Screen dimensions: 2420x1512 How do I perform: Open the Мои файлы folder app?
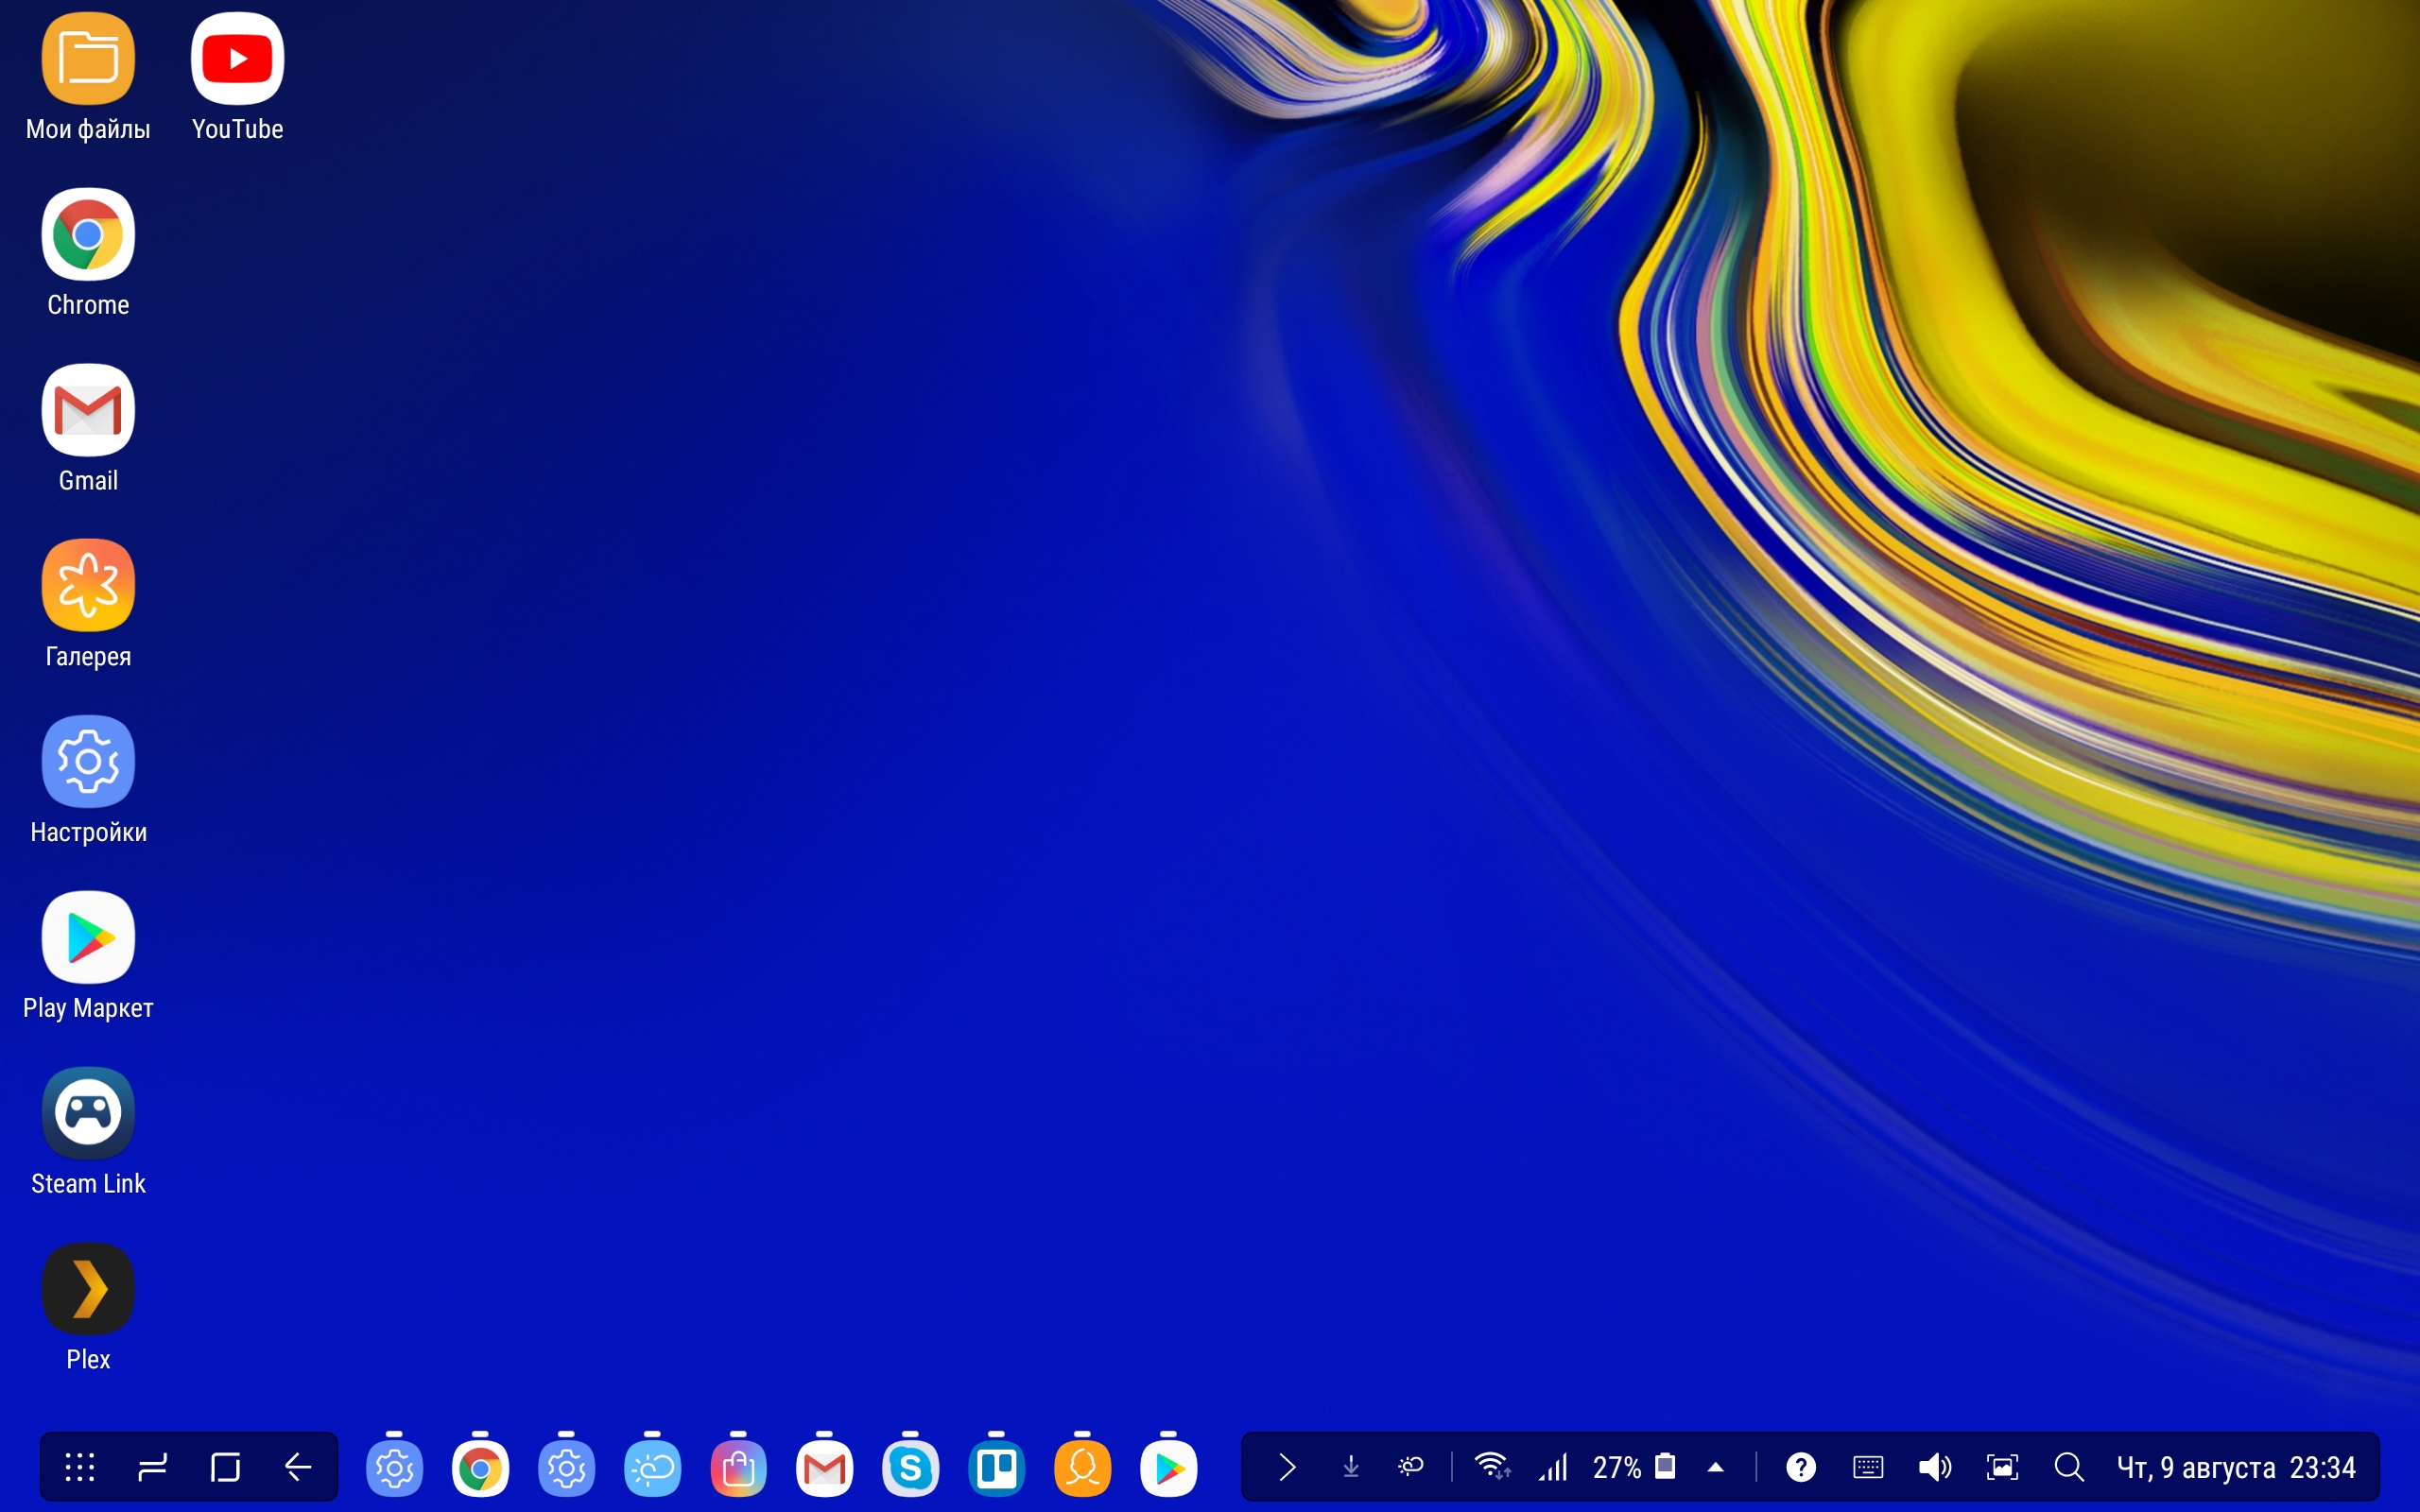88,60
